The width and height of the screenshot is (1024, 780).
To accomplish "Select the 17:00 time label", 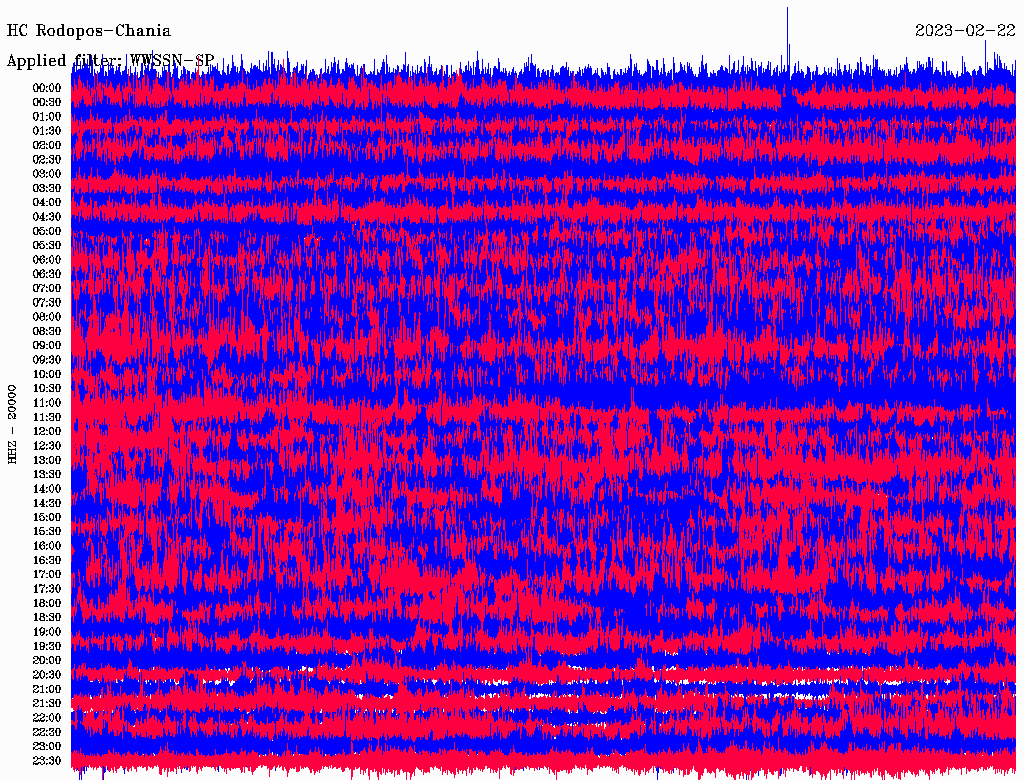I will tap(47, 574).
